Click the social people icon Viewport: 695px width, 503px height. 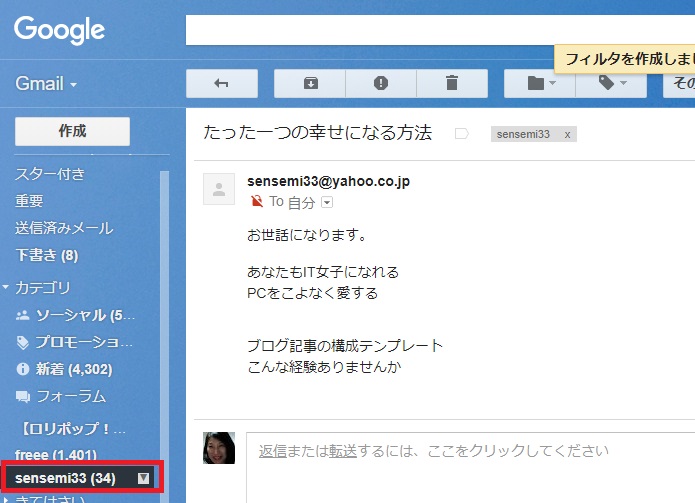23,316
